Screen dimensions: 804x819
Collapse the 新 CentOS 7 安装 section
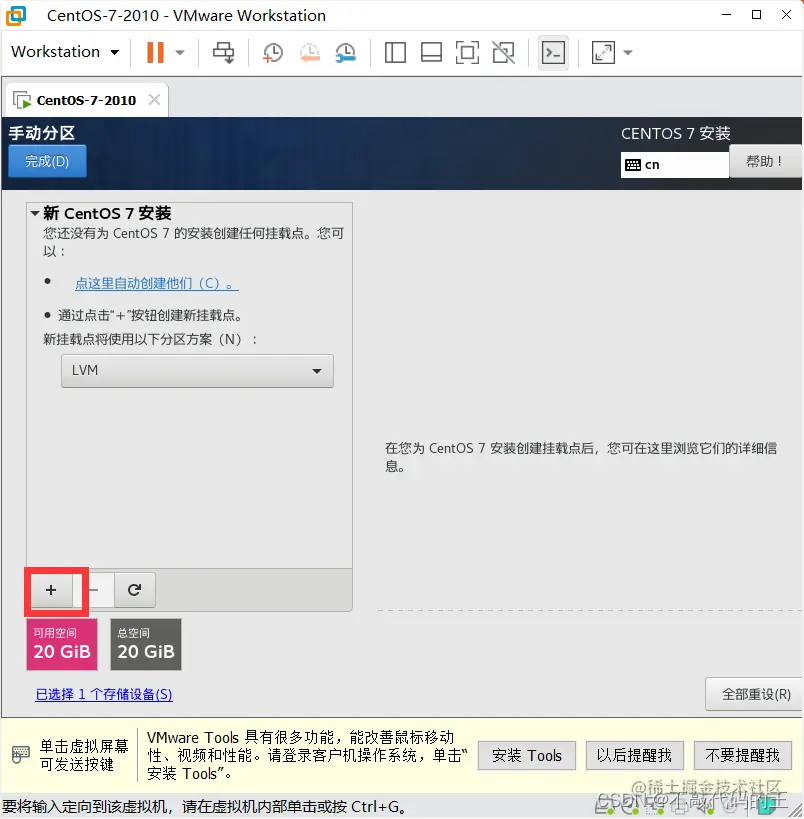click(35, 213)
